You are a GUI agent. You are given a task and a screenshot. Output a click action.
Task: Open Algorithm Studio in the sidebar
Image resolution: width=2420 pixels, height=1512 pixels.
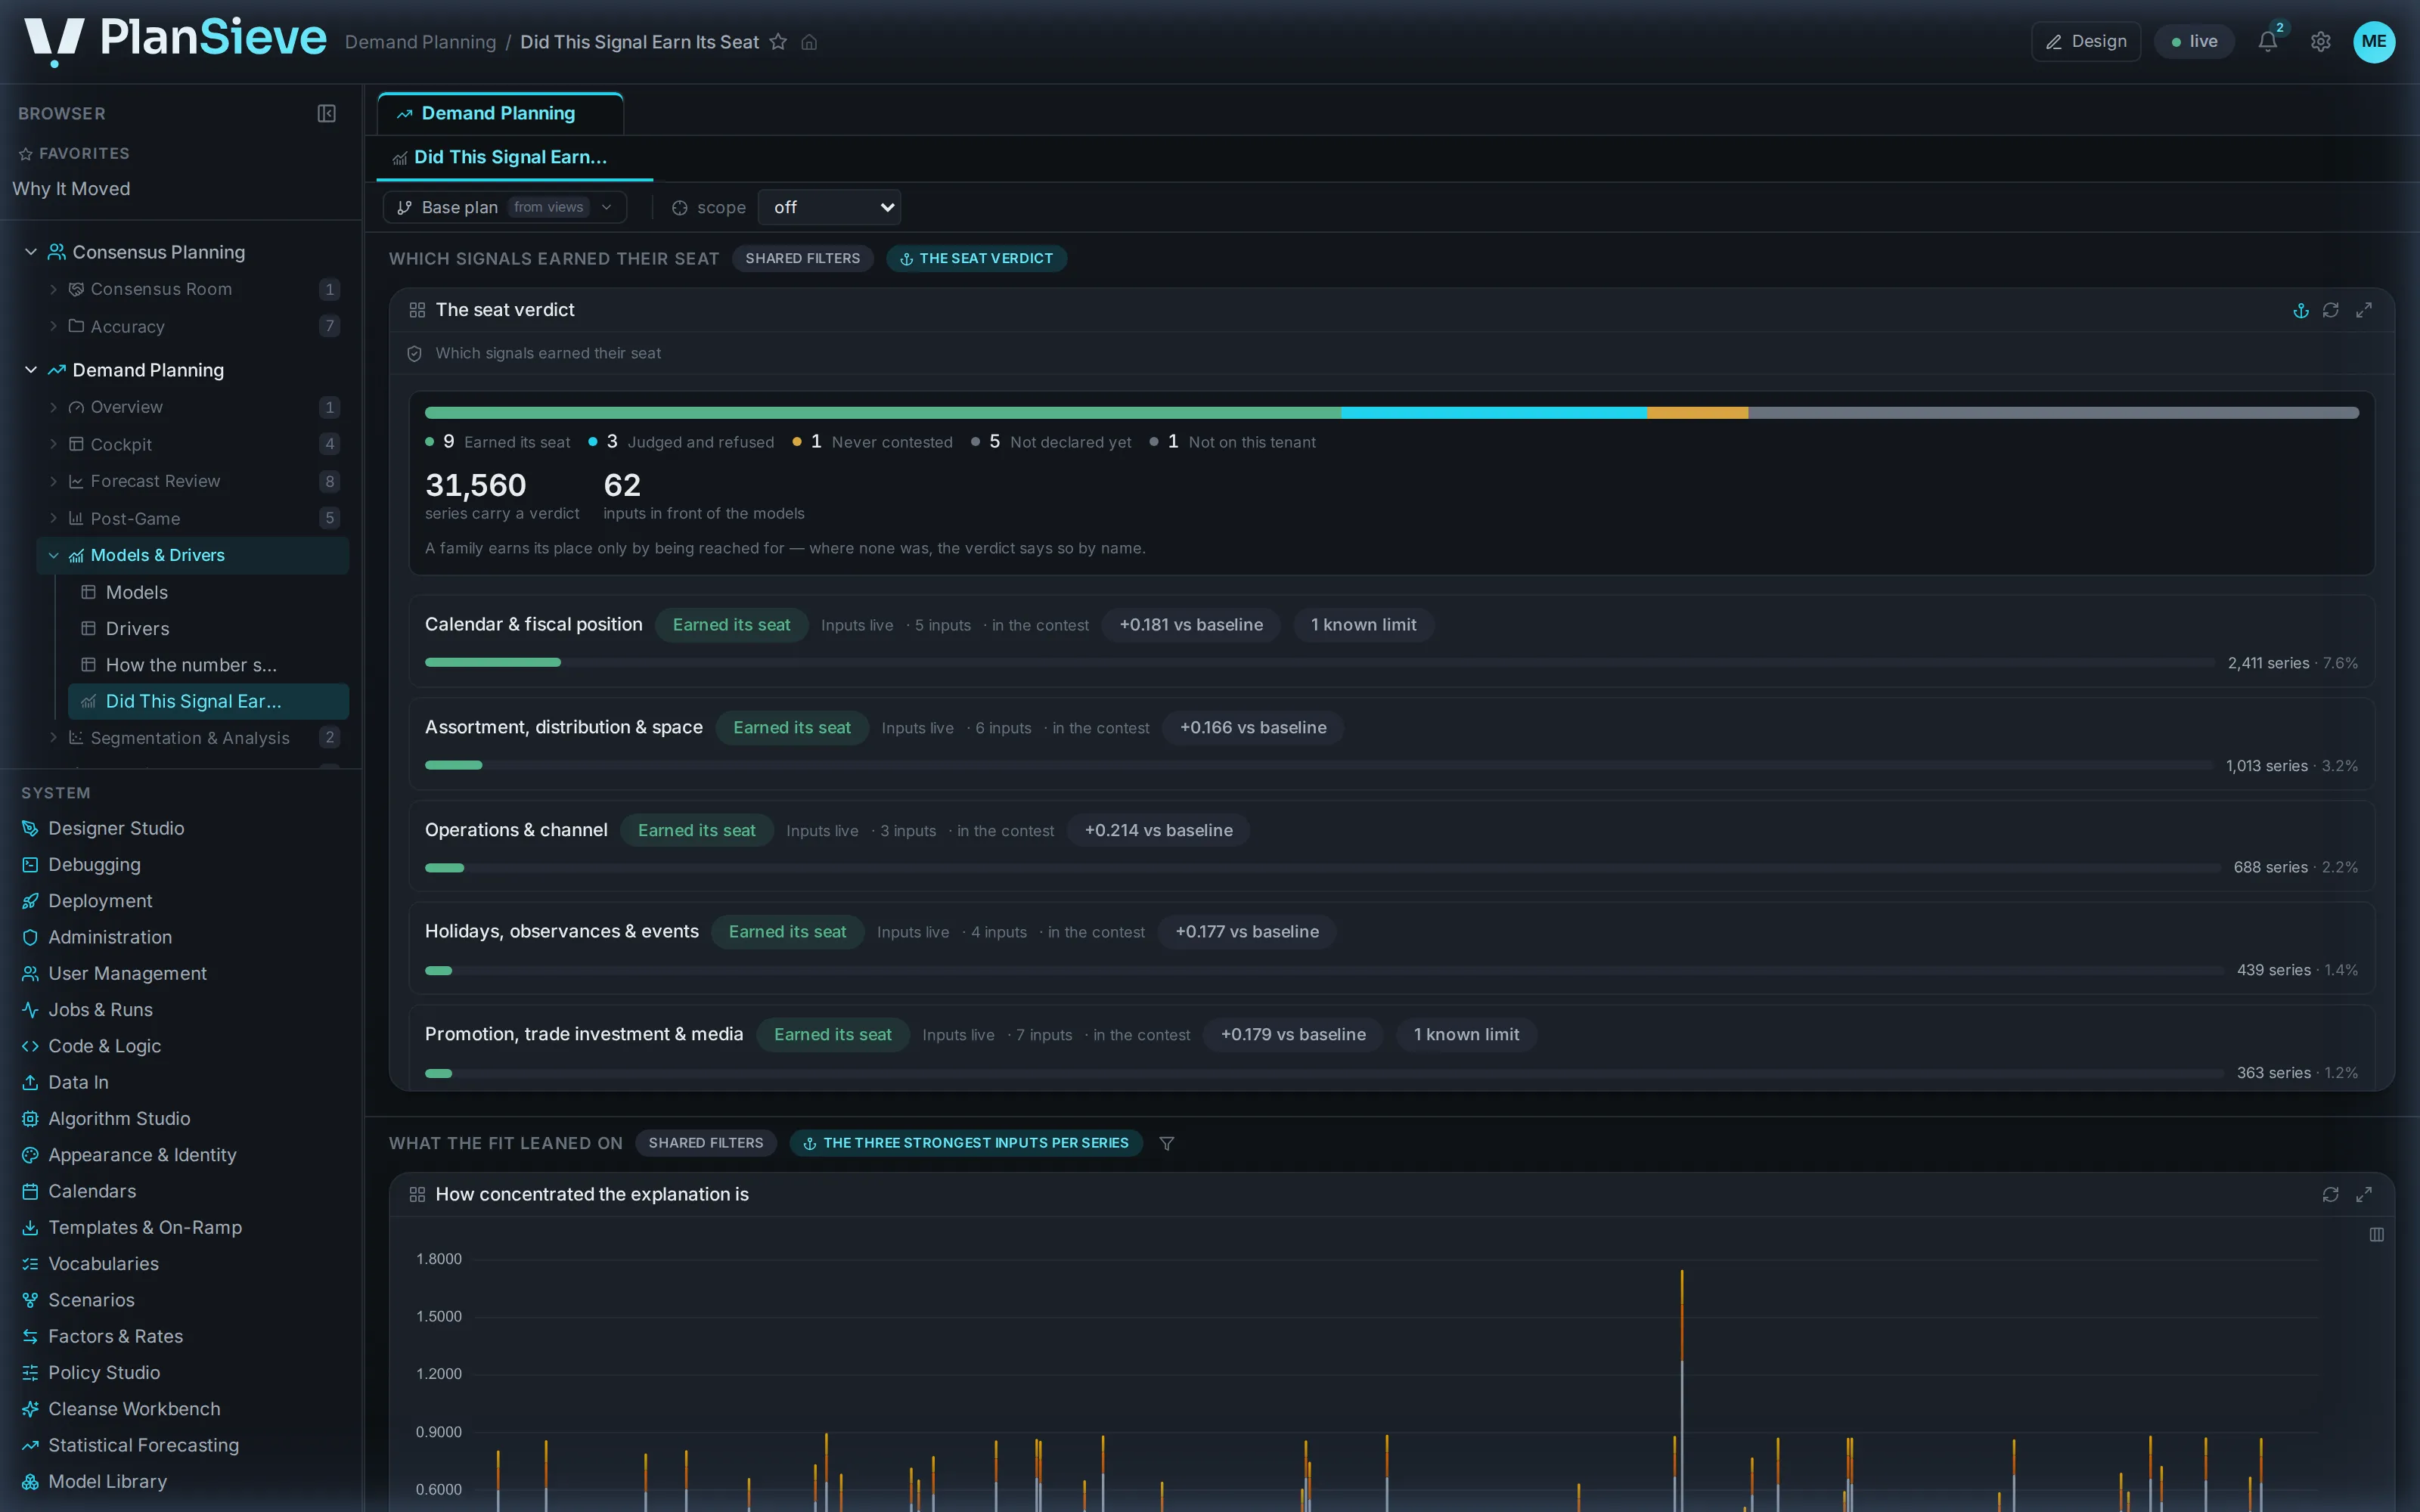tap(119, 1118)
